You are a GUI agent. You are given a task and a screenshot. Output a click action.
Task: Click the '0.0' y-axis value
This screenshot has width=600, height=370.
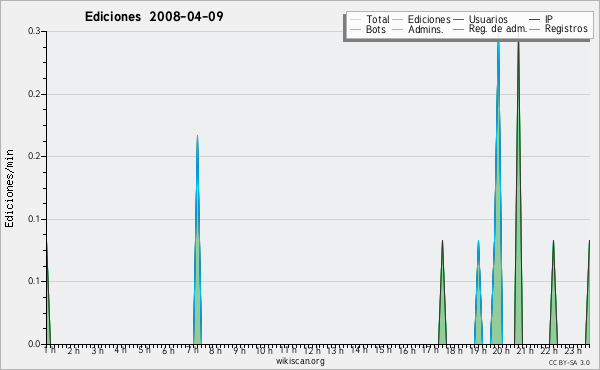34,344
